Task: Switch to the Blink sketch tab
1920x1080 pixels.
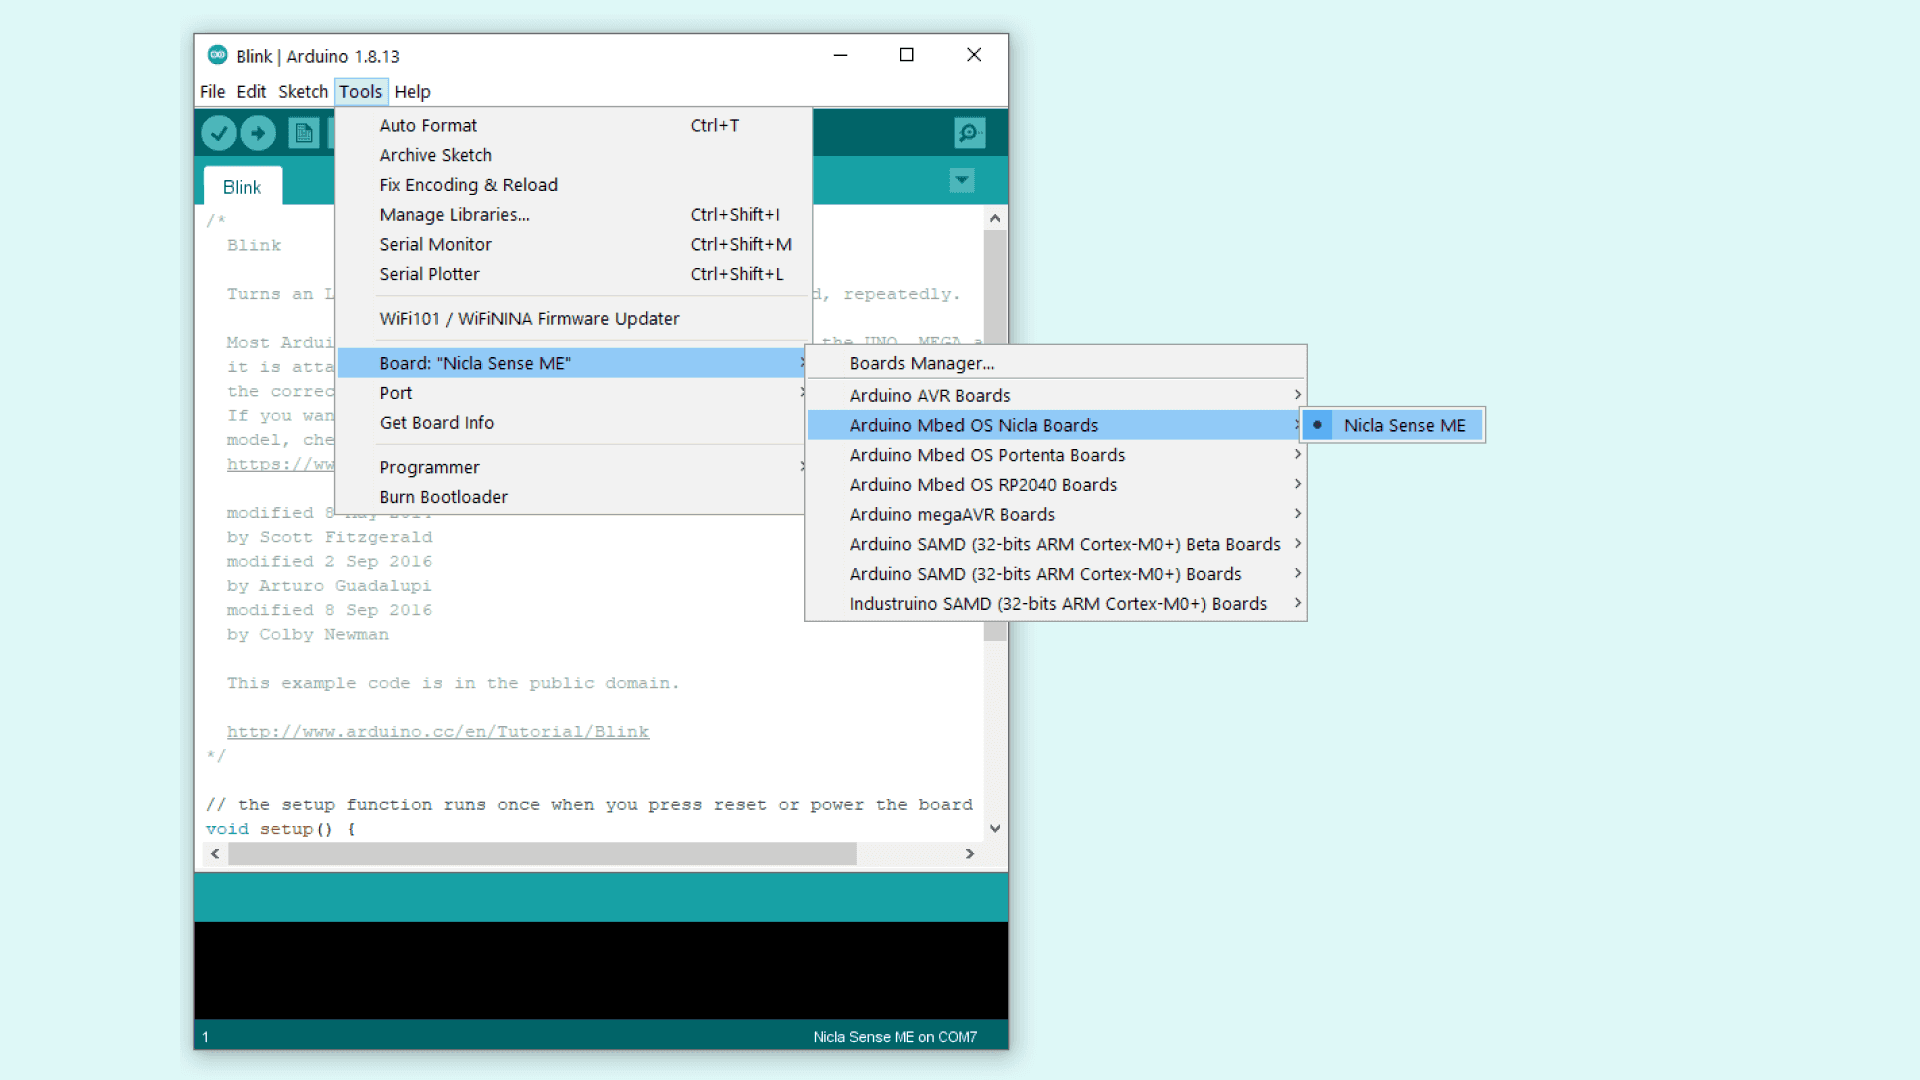Action: click(x=242, y=187)
